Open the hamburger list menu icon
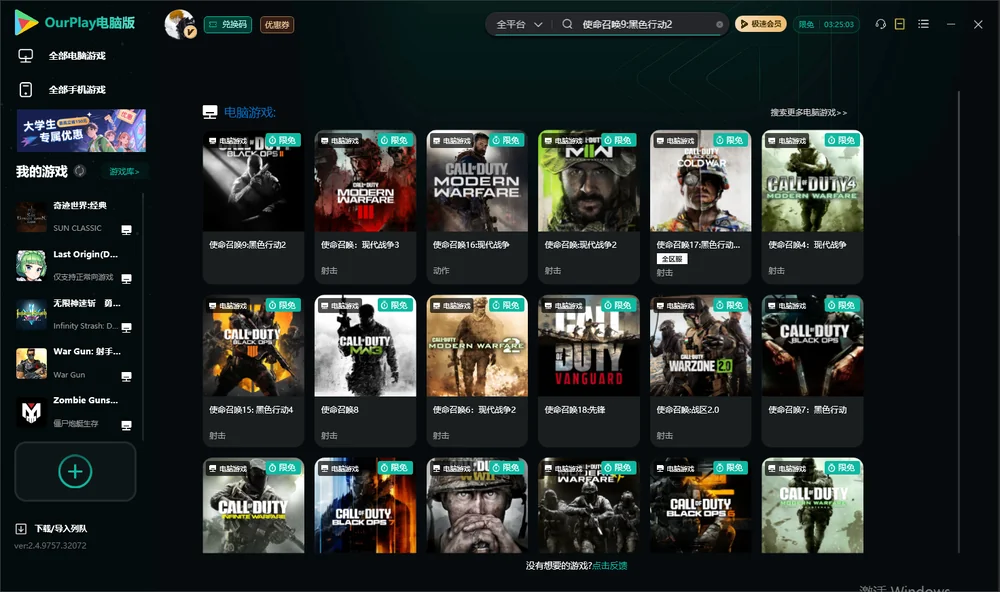Screen dimensions: 1000x592 (923, 24)
